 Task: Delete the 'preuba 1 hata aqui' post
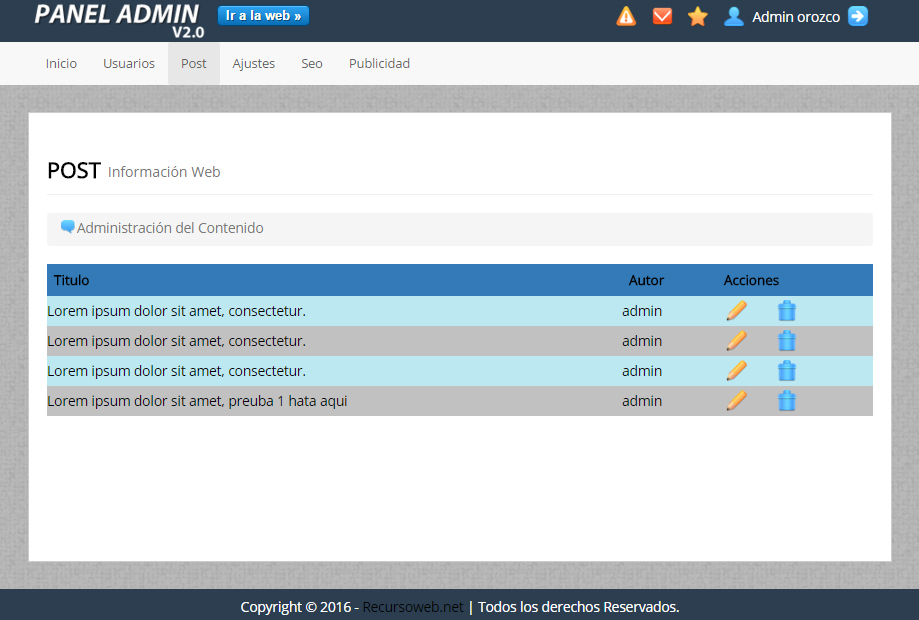click(787, 401)
